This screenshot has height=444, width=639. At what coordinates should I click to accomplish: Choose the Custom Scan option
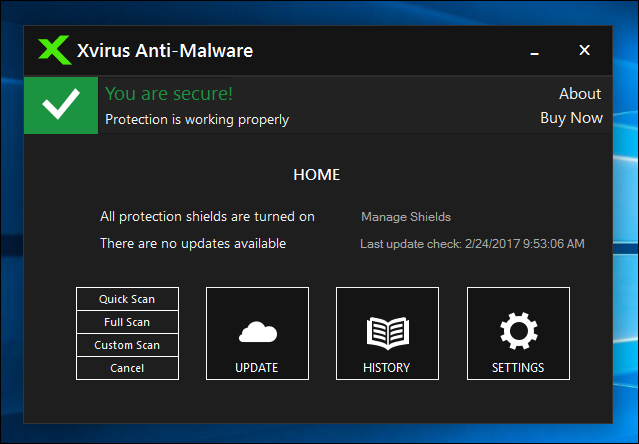127,345
